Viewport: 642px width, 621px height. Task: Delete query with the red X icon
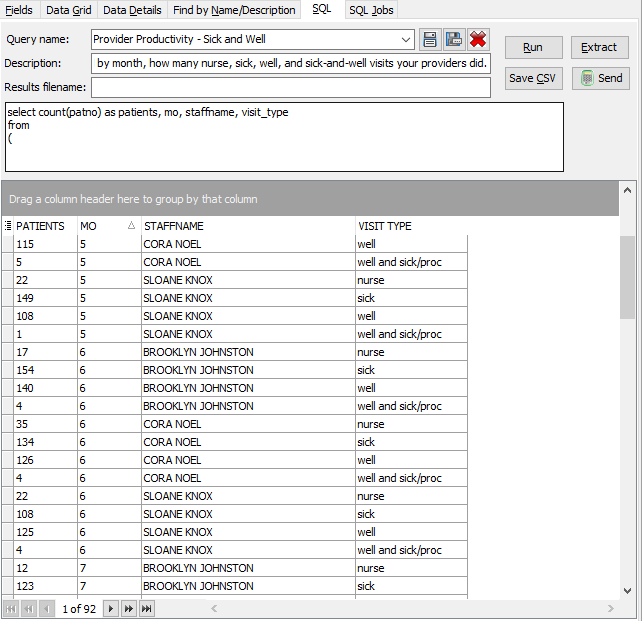coord(478,40)
